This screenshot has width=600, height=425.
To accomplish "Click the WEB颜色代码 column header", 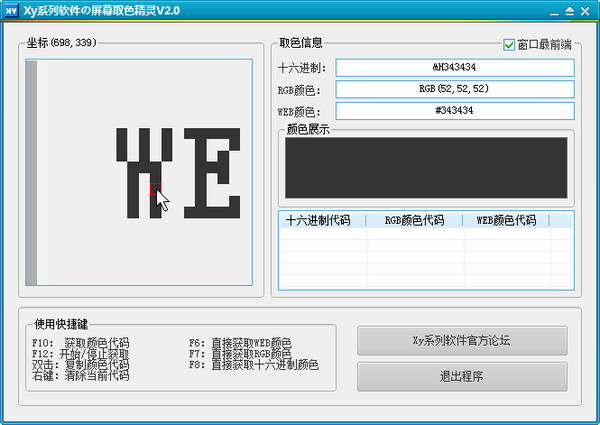I will click(x=506, y=220).
